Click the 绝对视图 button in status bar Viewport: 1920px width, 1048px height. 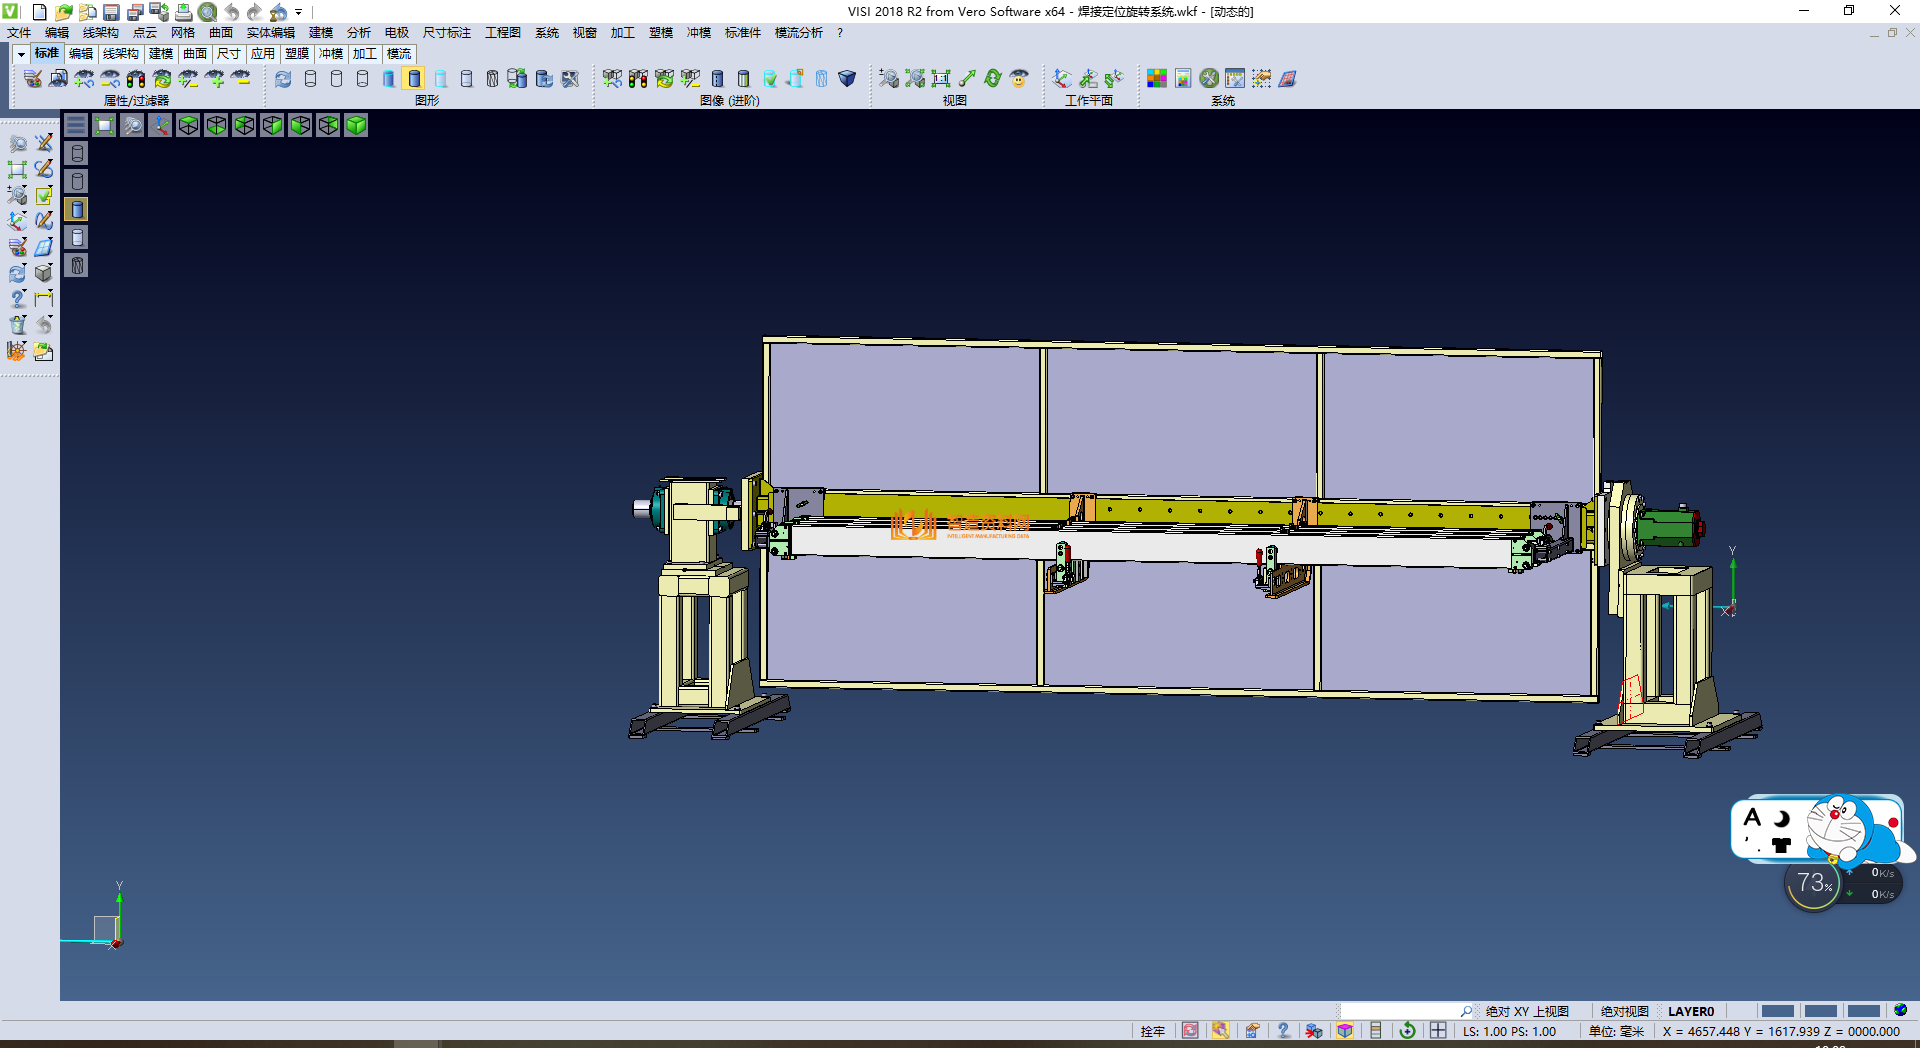pos(1624,1011)
